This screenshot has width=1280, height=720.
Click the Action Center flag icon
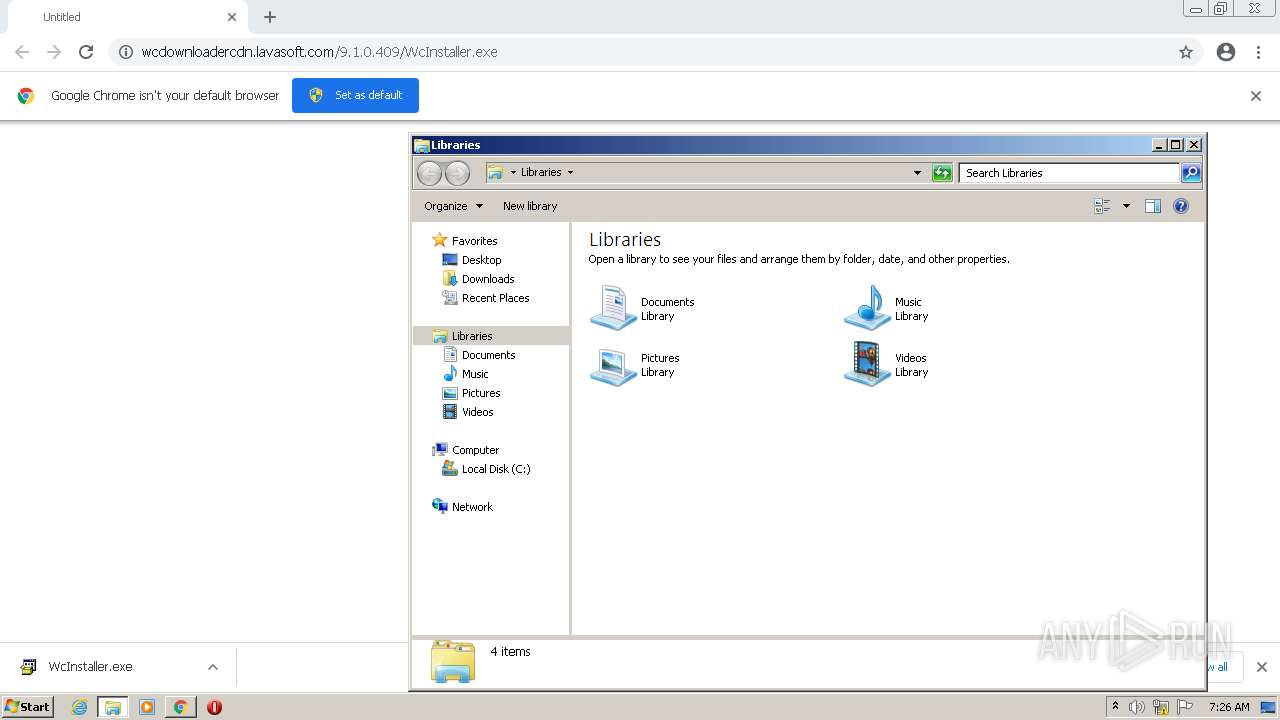click(x=1185, y=707)
